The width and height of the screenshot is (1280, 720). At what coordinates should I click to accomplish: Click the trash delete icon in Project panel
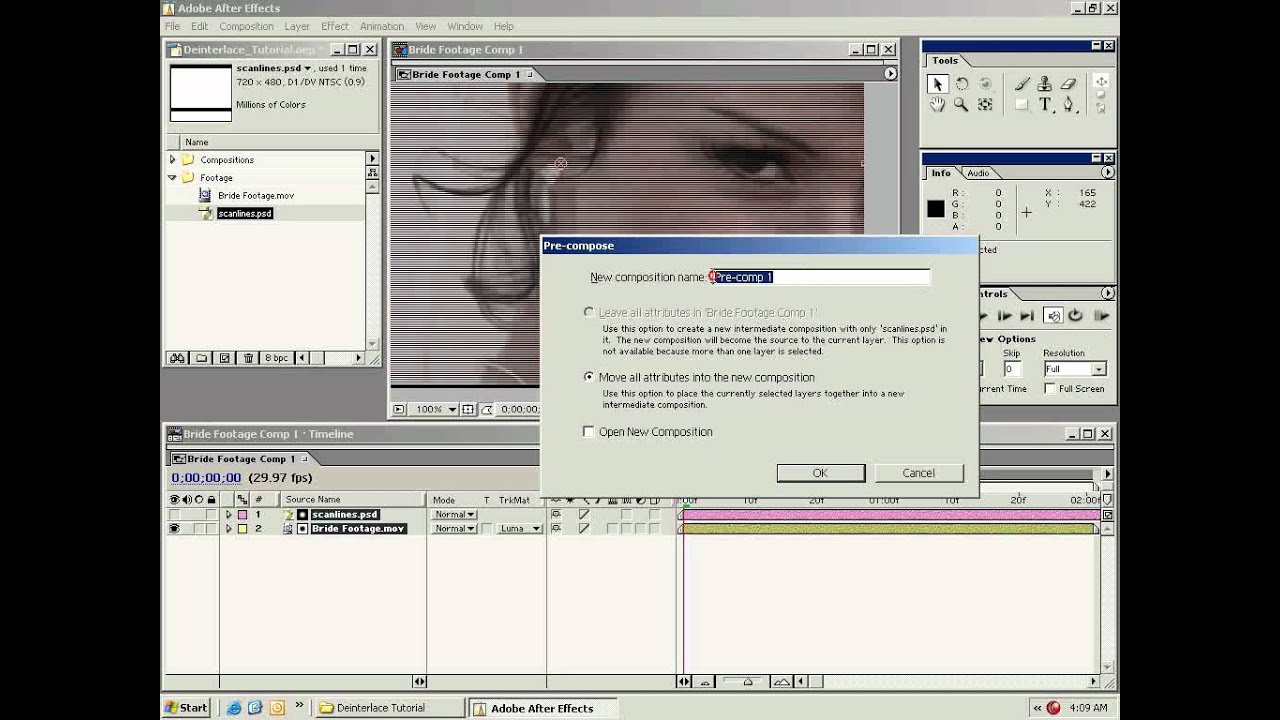(x=249, y=358)
